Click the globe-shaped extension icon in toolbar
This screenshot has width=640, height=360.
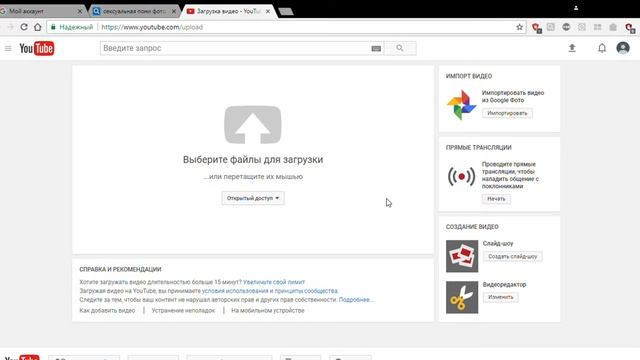(x=566, y=27)
